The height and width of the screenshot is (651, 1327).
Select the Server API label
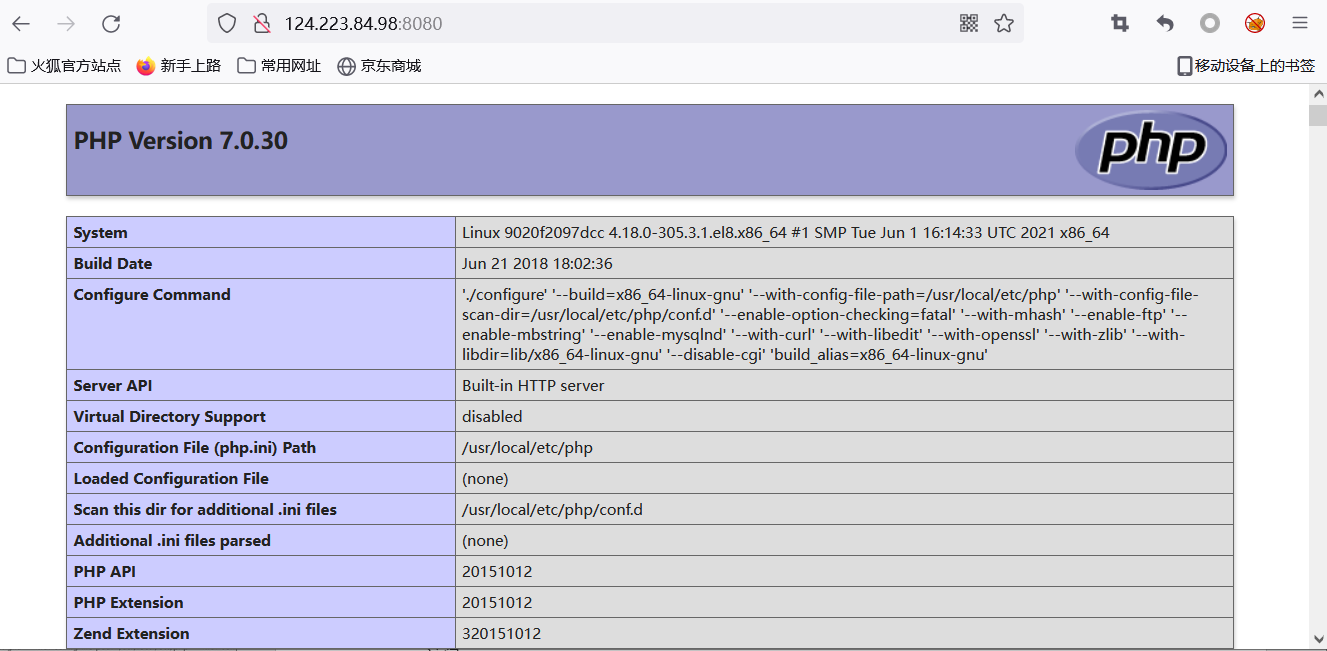[x=113, y=386]
